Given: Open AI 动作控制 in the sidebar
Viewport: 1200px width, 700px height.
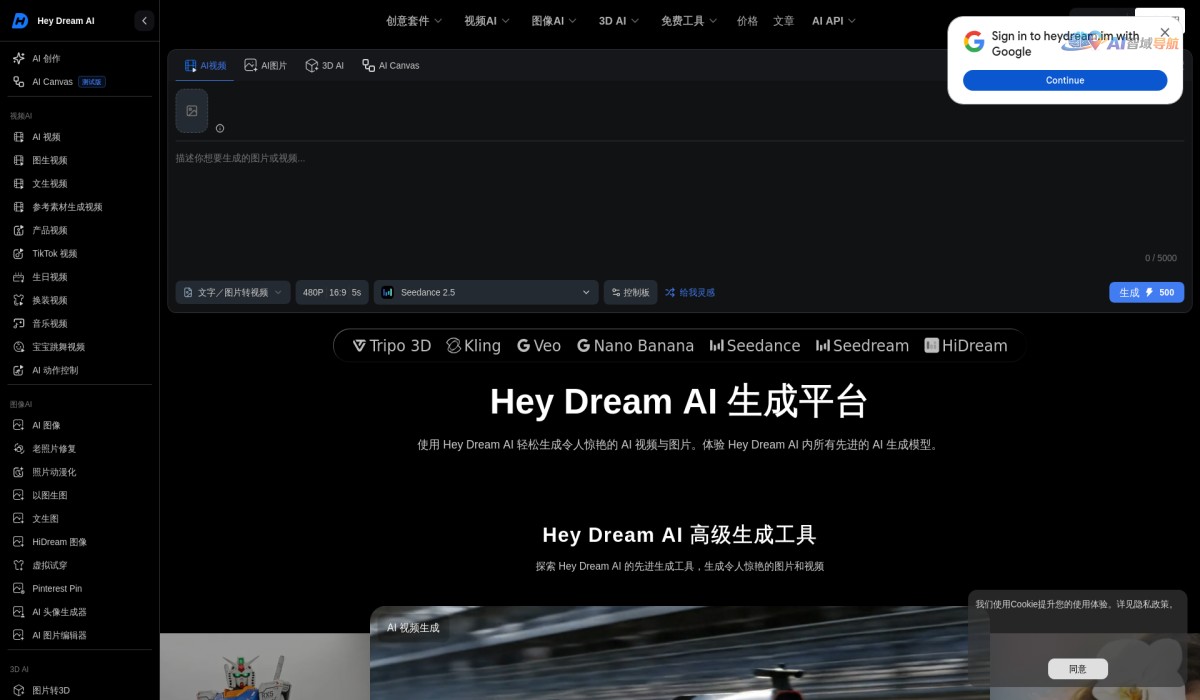Looking at the screenshot, I should (x=80, y=370).
